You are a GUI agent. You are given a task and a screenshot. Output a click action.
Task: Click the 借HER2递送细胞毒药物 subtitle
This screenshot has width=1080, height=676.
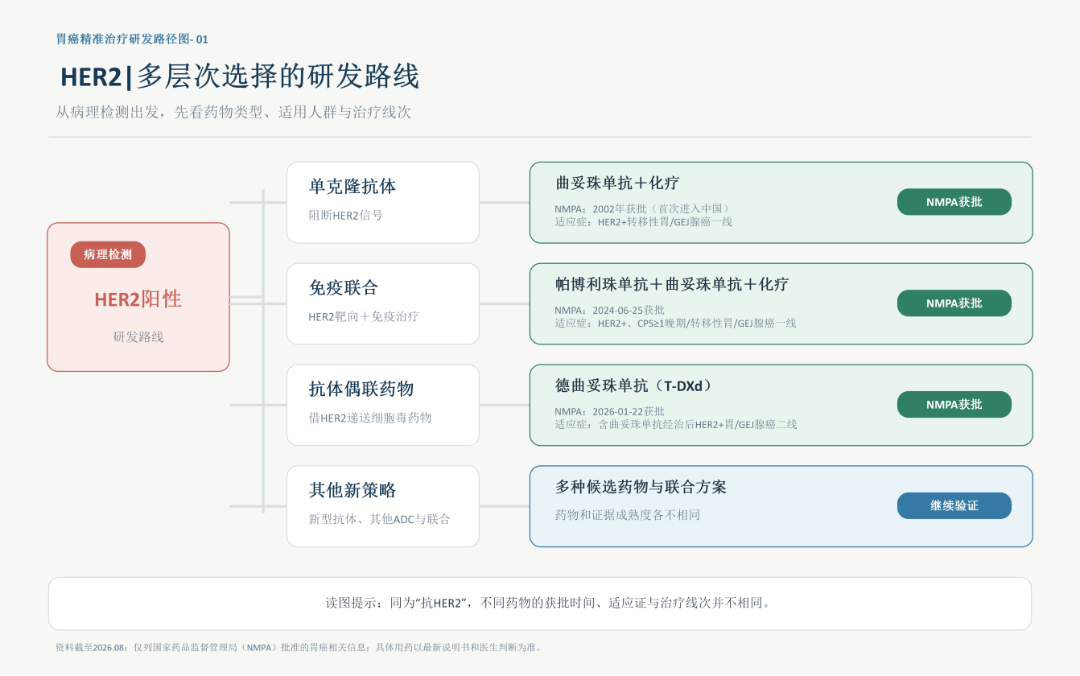click(370, 418)
